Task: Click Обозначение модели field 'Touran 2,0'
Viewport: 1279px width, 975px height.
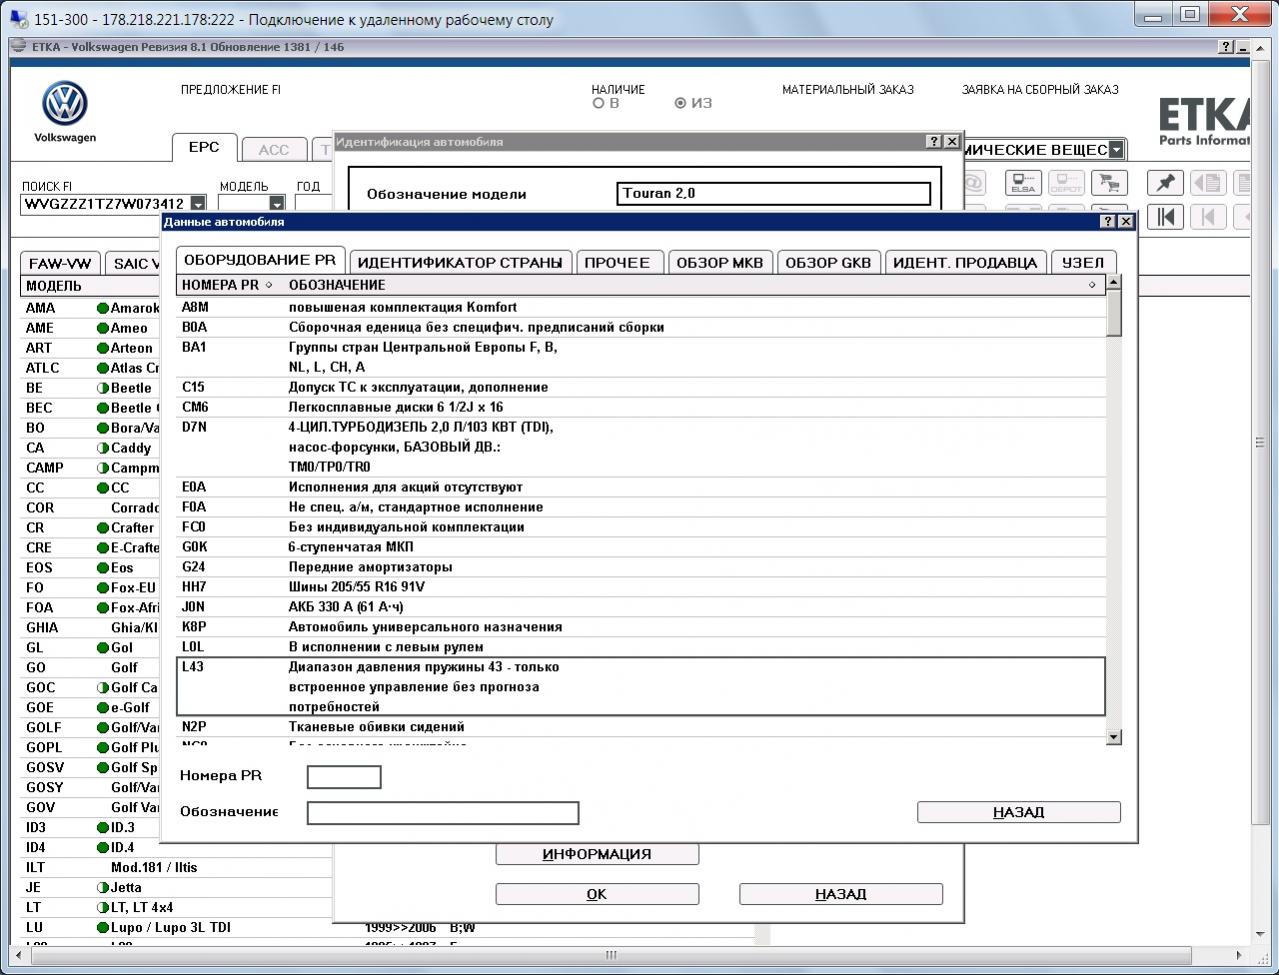Action: 774,193
